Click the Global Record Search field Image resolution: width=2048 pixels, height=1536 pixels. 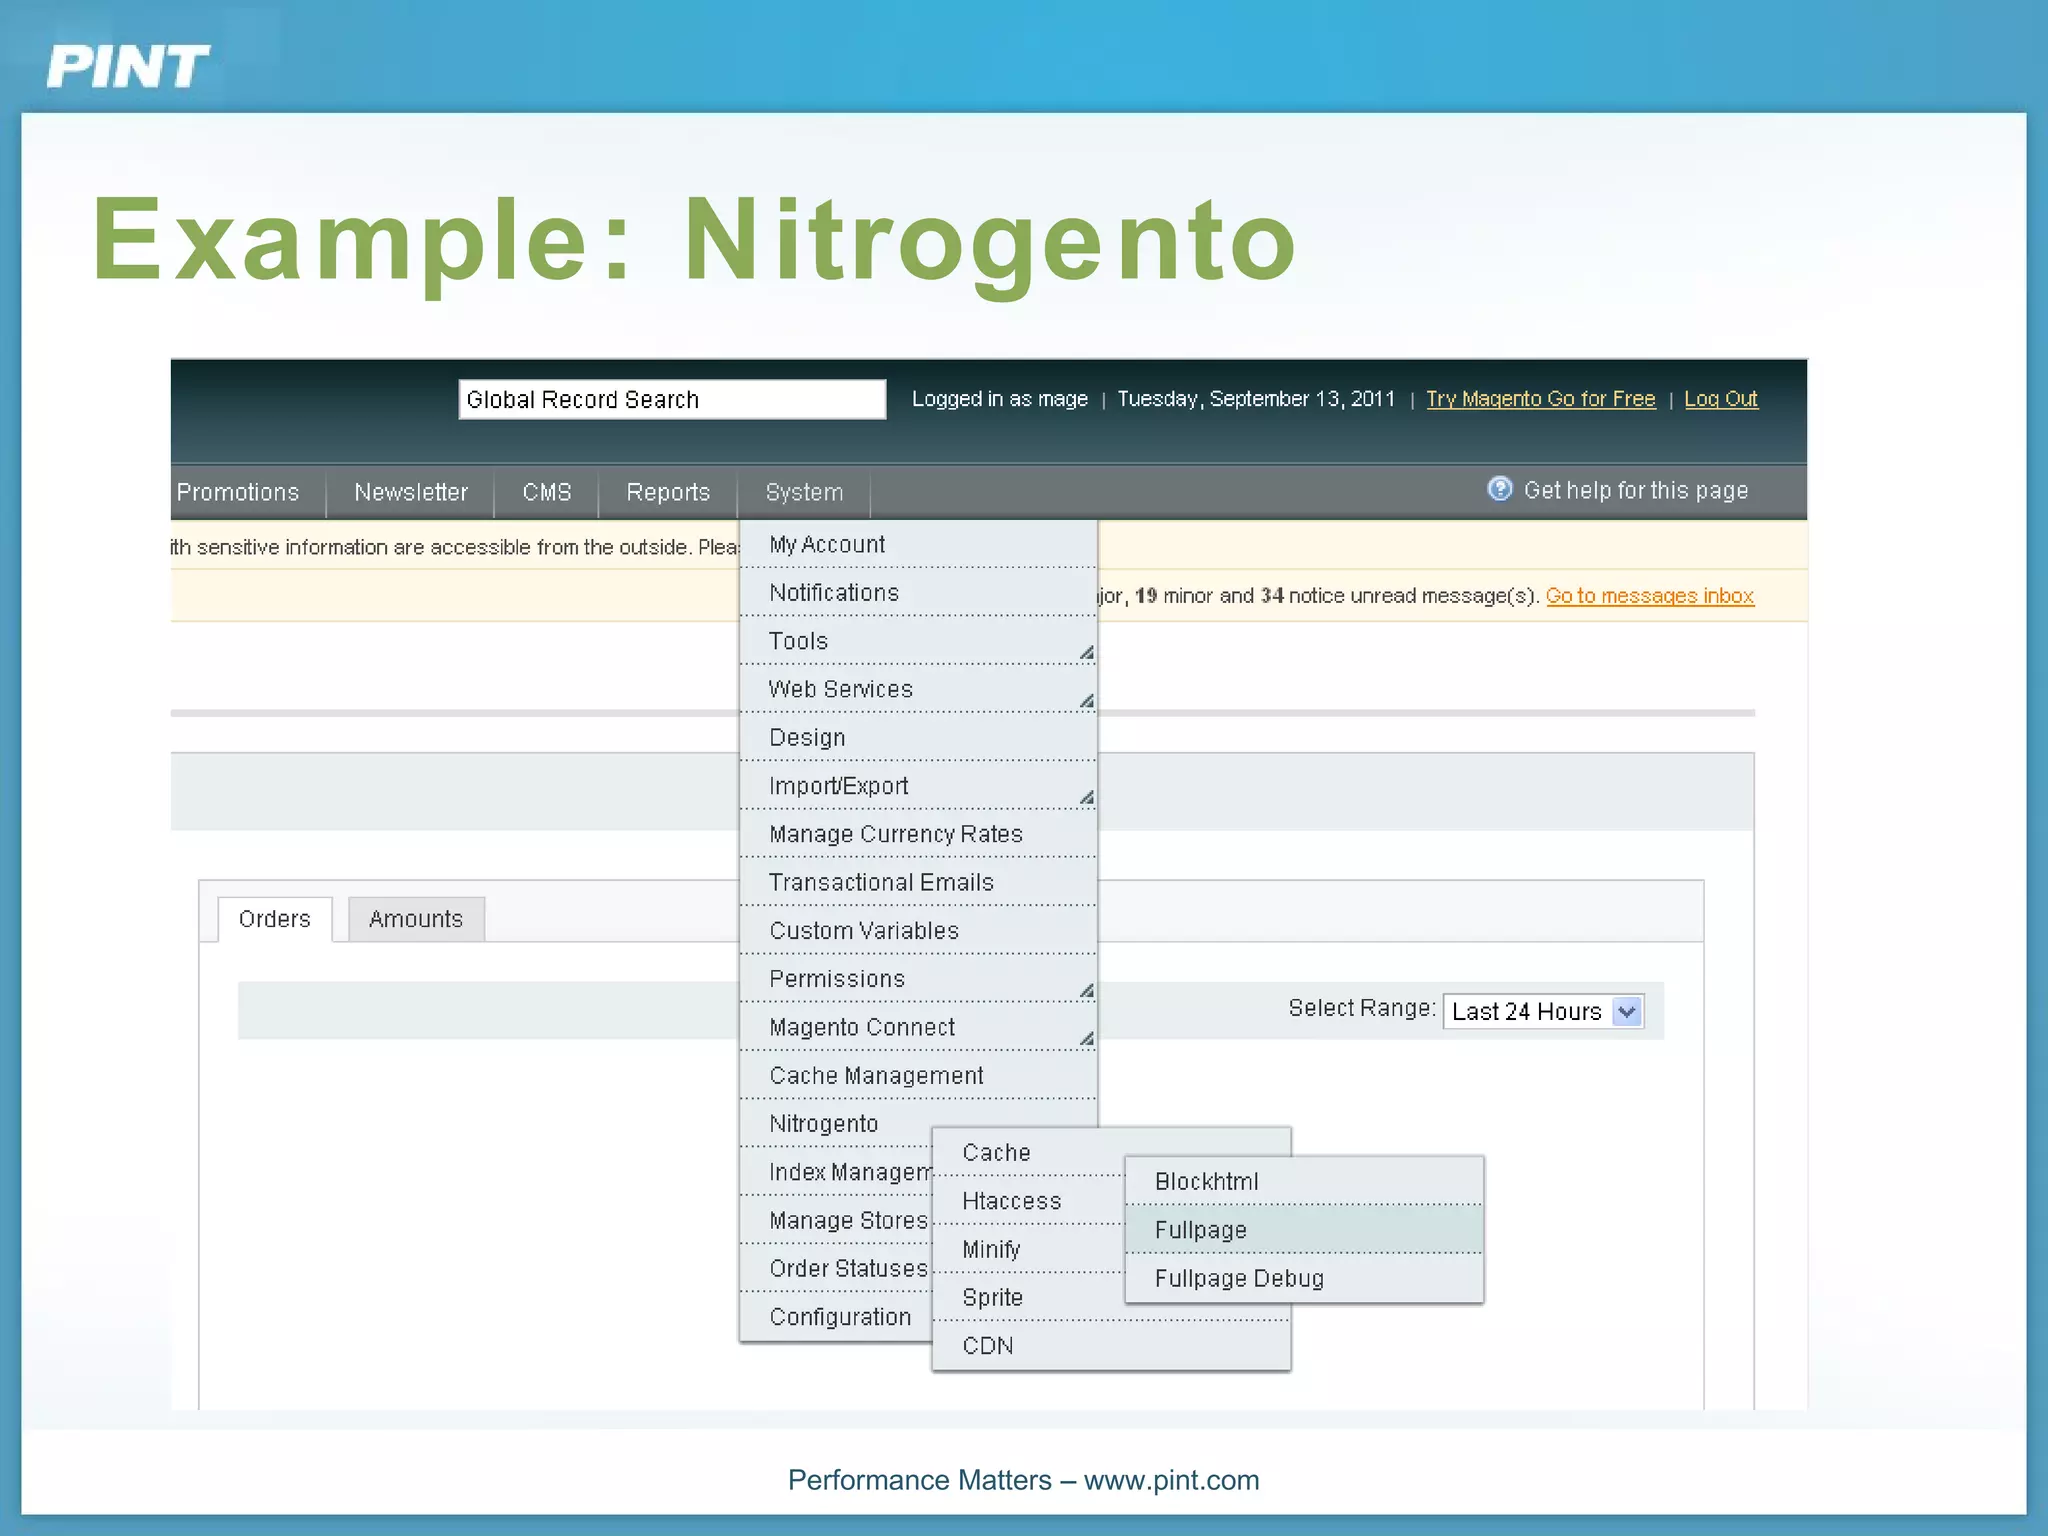click(672, 399)
